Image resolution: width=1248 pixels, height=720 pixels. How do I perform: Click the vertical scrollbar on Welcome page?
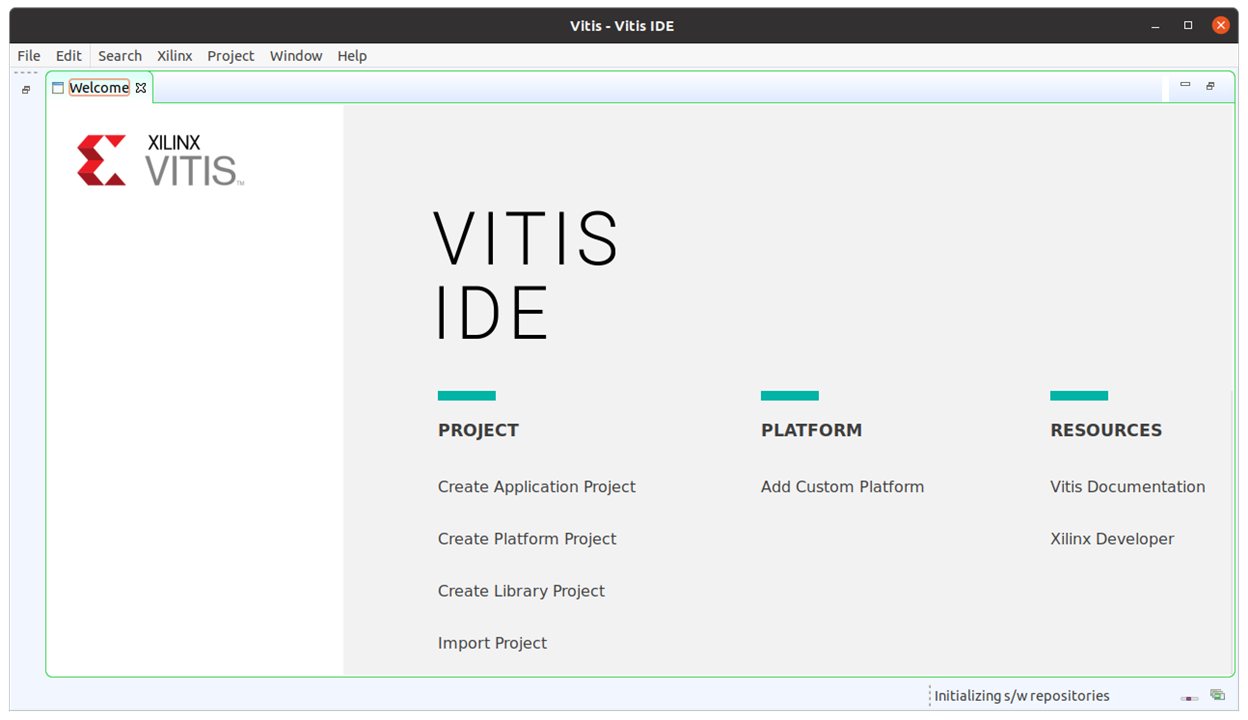(x=1234, y=530)
